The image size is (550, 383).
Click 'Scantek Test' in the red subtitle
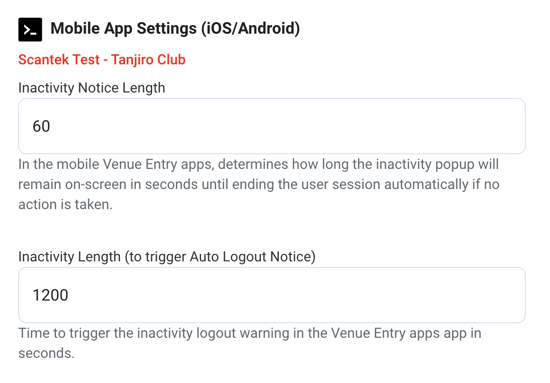pos(59,60)
